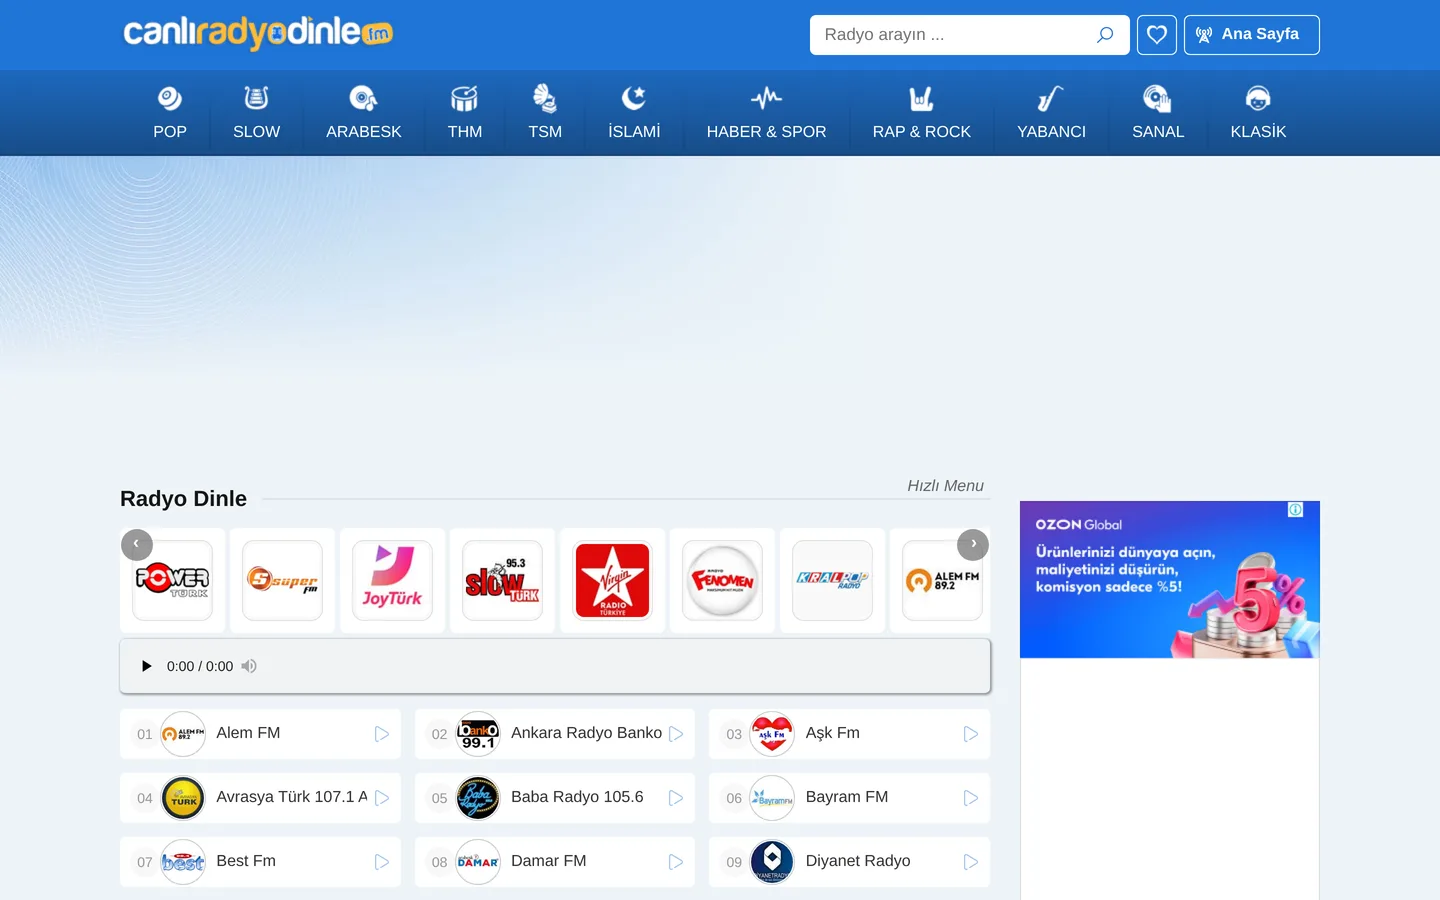Choose the SANAL category icon
Image resolution: width=1440 pixels, height=900 pixels.
1157,98
